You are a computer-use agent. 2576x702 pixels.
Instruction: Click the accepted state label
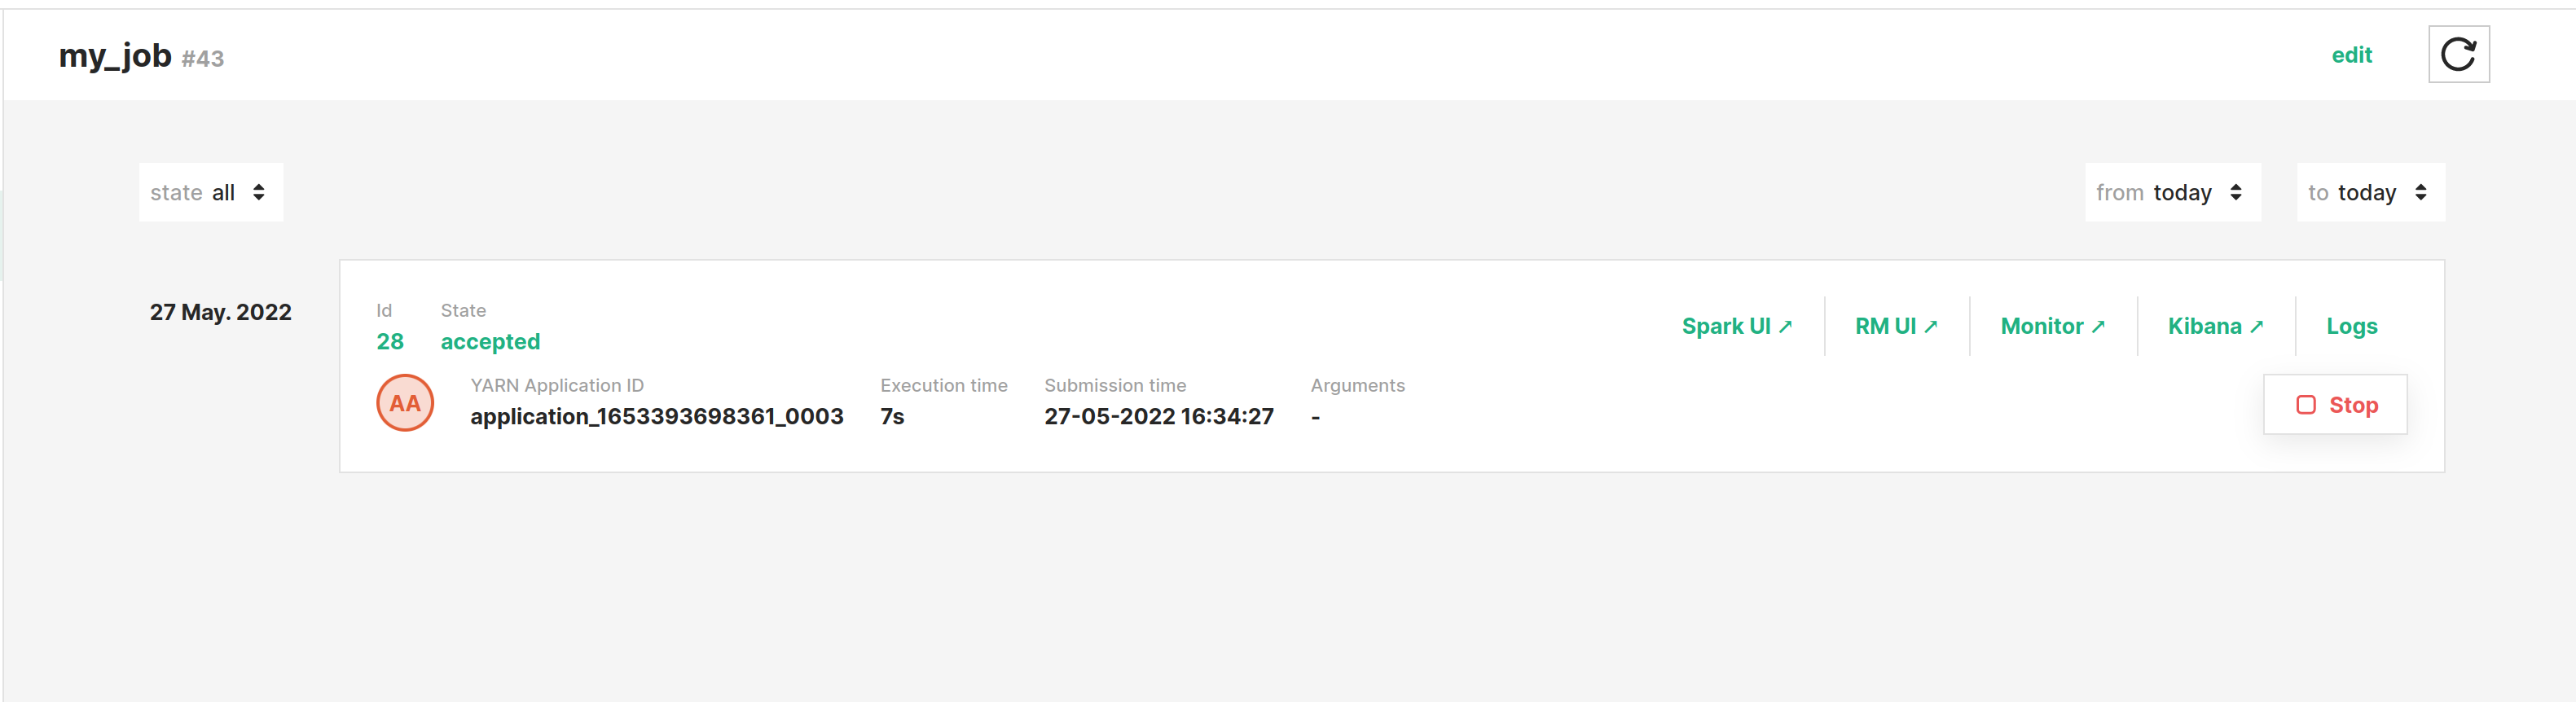tap(490, 341)
